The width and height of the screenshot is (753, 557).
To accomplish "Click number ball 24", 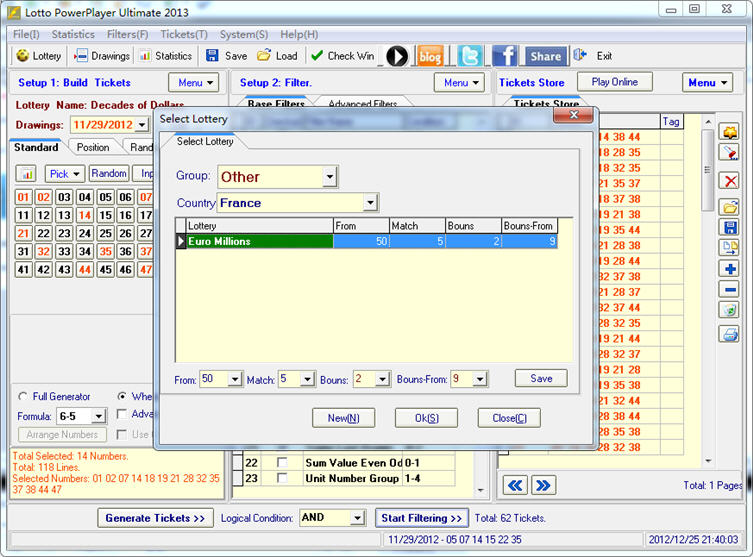I will [x=85, y=233].
